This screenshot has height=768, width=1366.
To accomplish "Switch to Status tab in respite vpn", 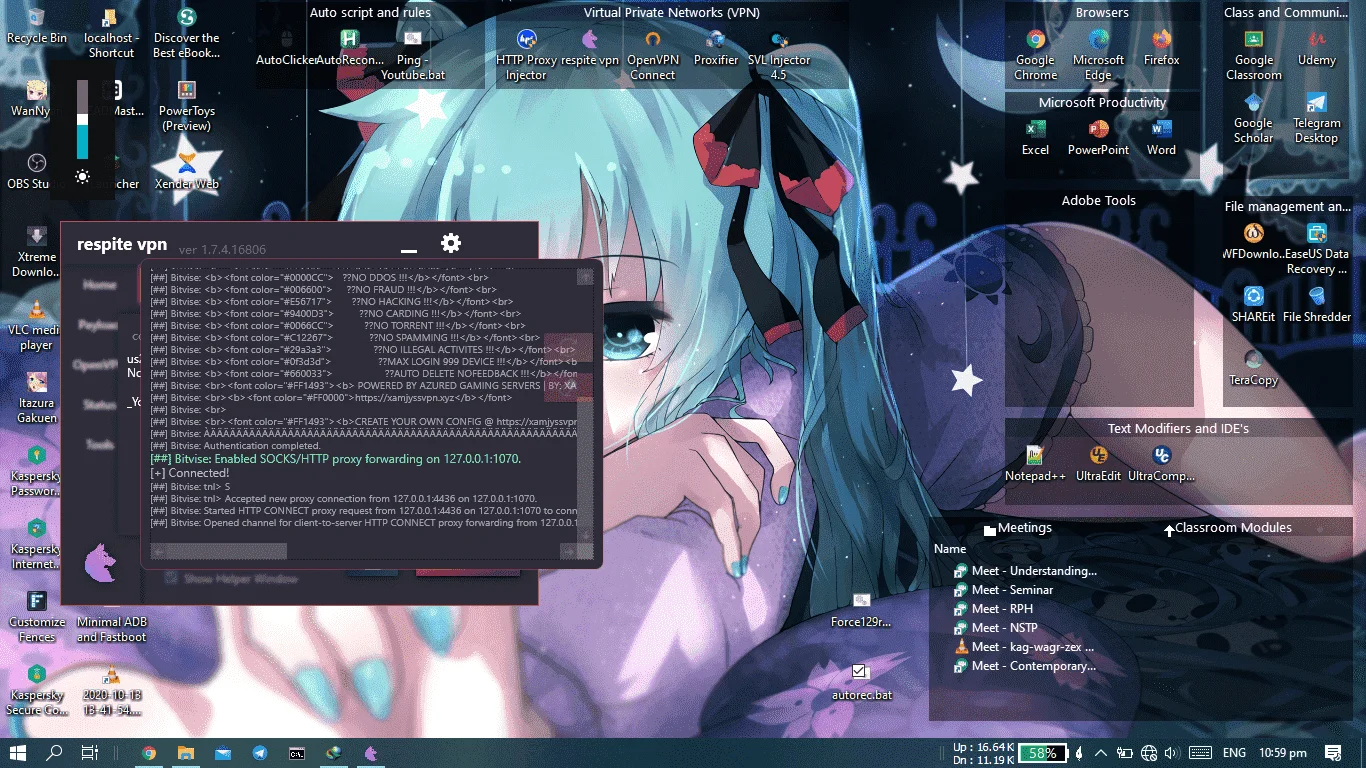I will pyautogui.click(x=99, y=405).
